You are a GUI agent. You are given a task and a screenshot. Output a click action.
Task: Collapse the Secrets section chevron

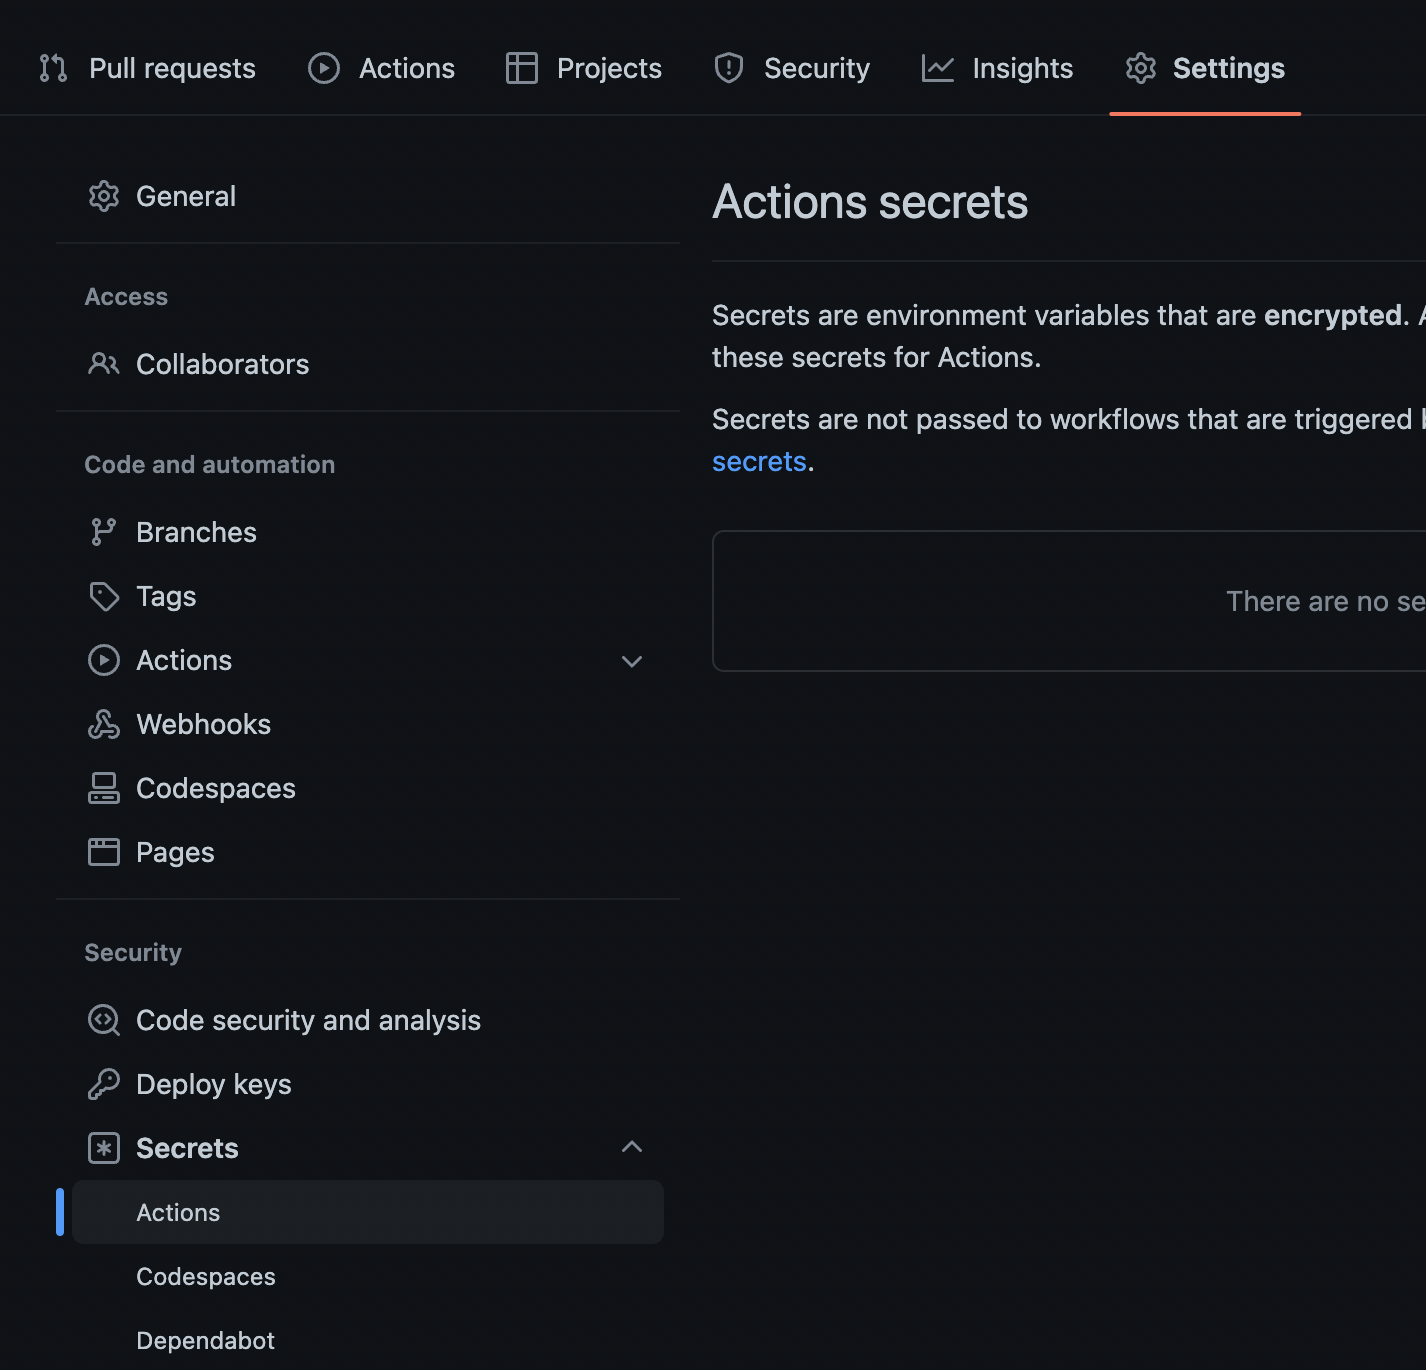632,1147
